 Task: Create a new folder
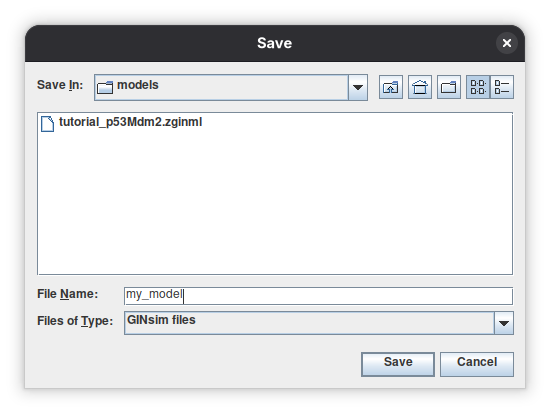449,87
